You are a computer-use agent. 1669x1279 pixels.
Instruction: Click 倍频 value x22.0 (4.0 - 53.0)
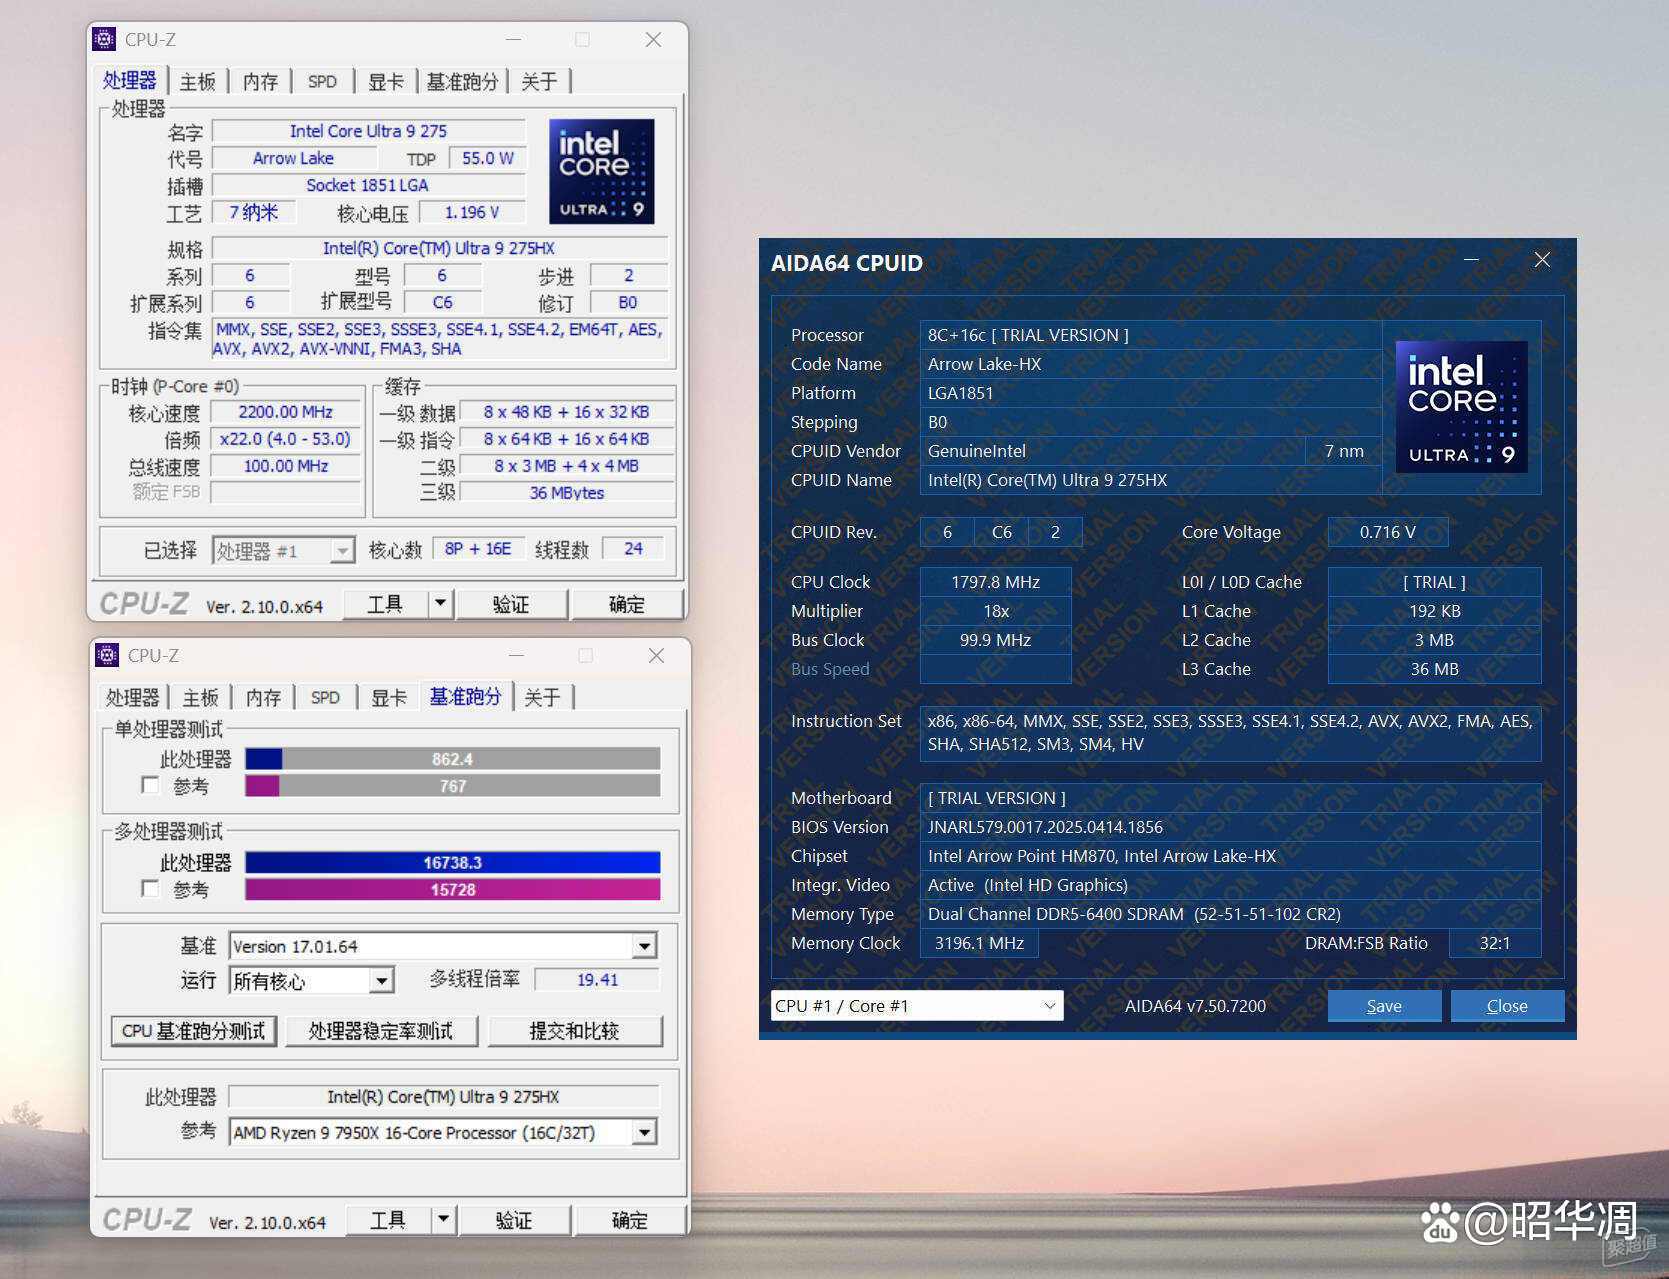tap(286, 439)
